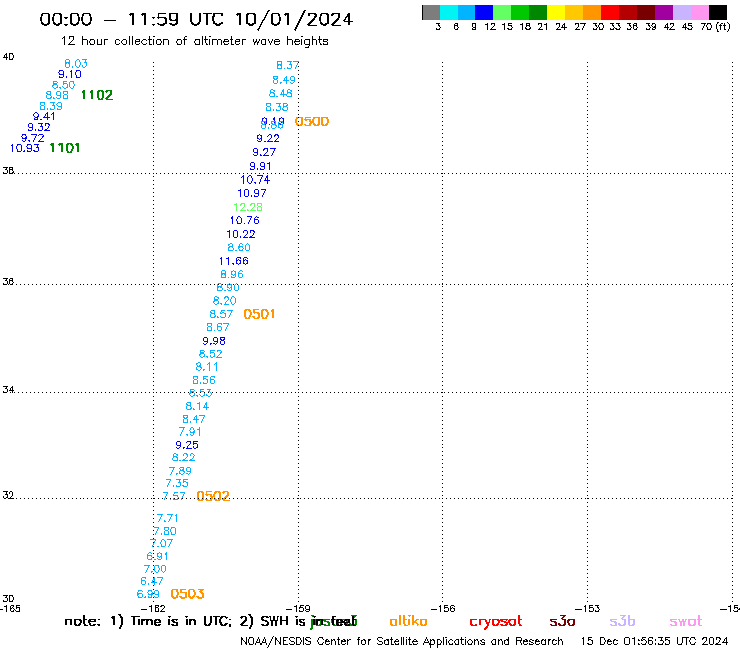Click the 8.49 wave height value
The image size is (740, 650).
tap(284, 80)
